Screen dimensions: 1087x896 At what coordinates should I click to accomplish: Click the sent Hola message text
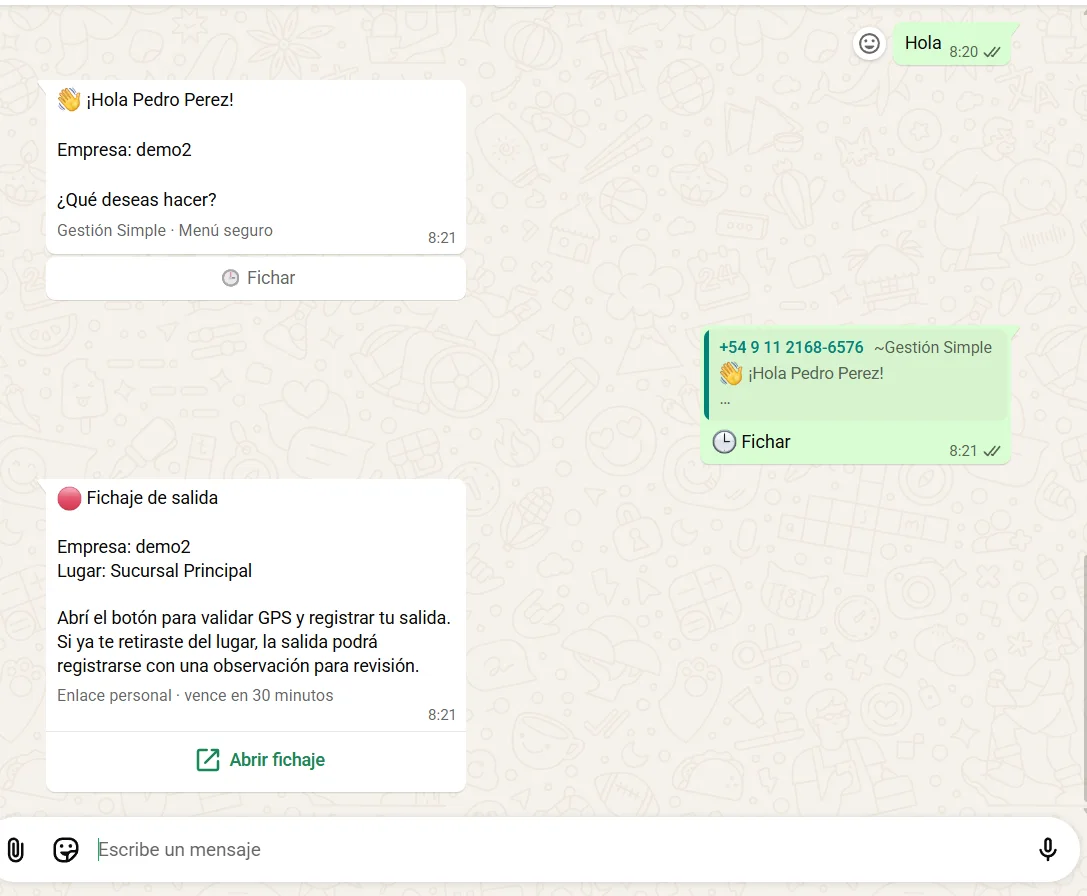tap(923, 43)
